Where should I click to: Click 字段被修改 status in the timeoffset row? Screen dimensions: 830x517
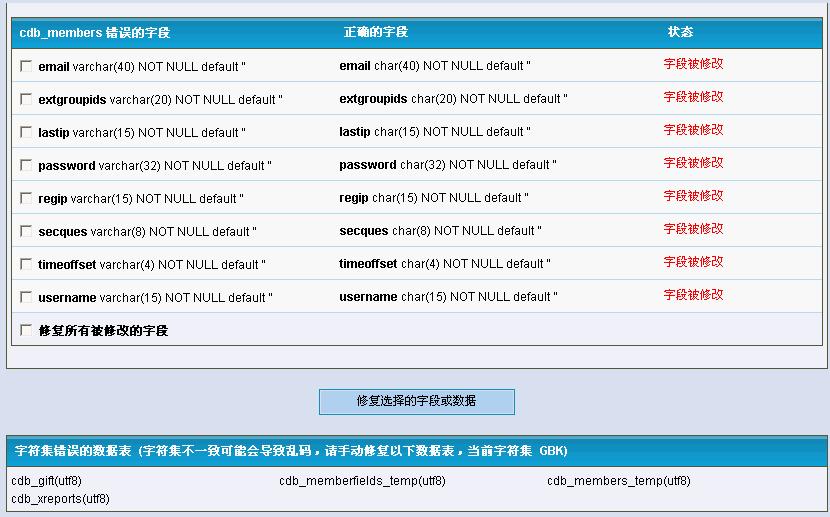coord(693,262)
